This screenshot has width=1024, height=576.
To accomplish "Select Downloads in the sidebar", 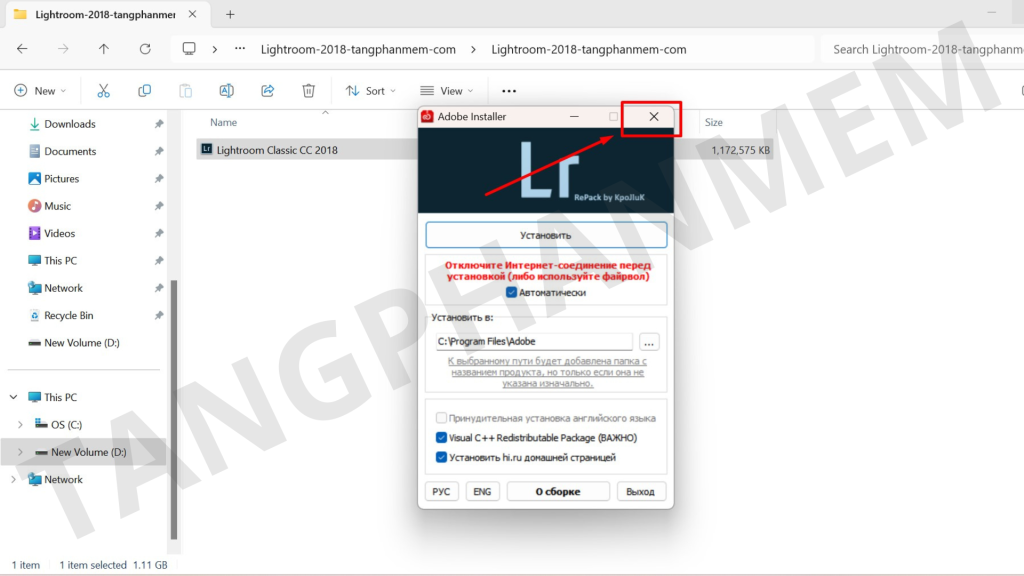I will 69,124.
